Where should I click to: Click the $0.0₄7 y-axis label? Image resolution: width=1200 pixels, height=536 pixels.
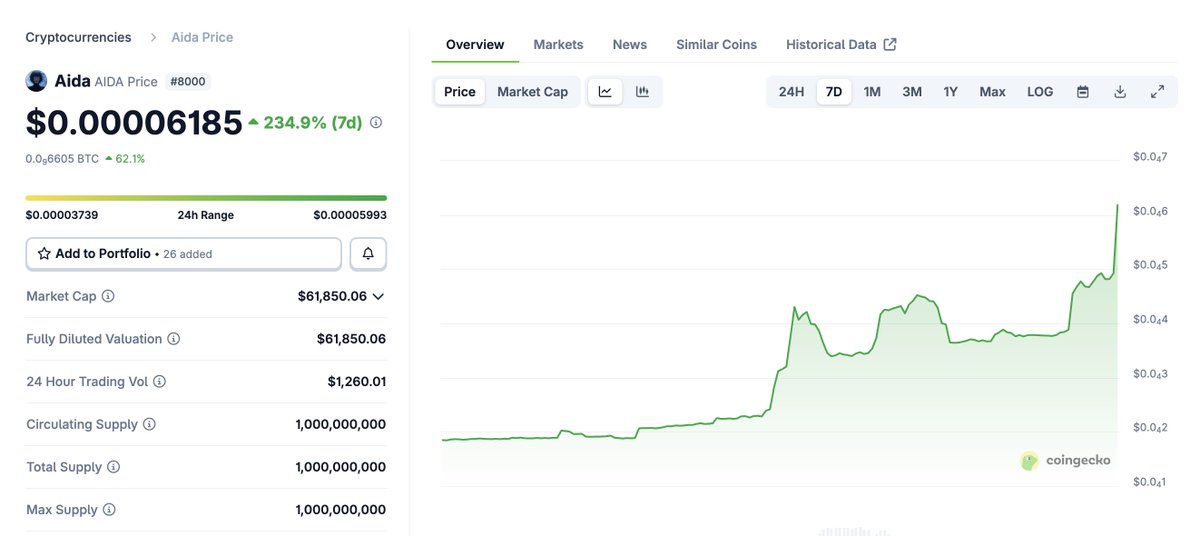click(1150, 157)
